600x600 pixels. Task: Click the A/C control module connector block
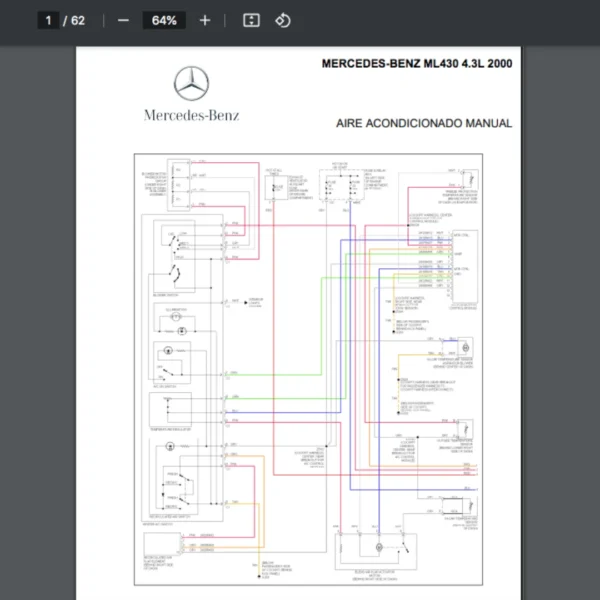pyautogui.click(x=461, y=267)
